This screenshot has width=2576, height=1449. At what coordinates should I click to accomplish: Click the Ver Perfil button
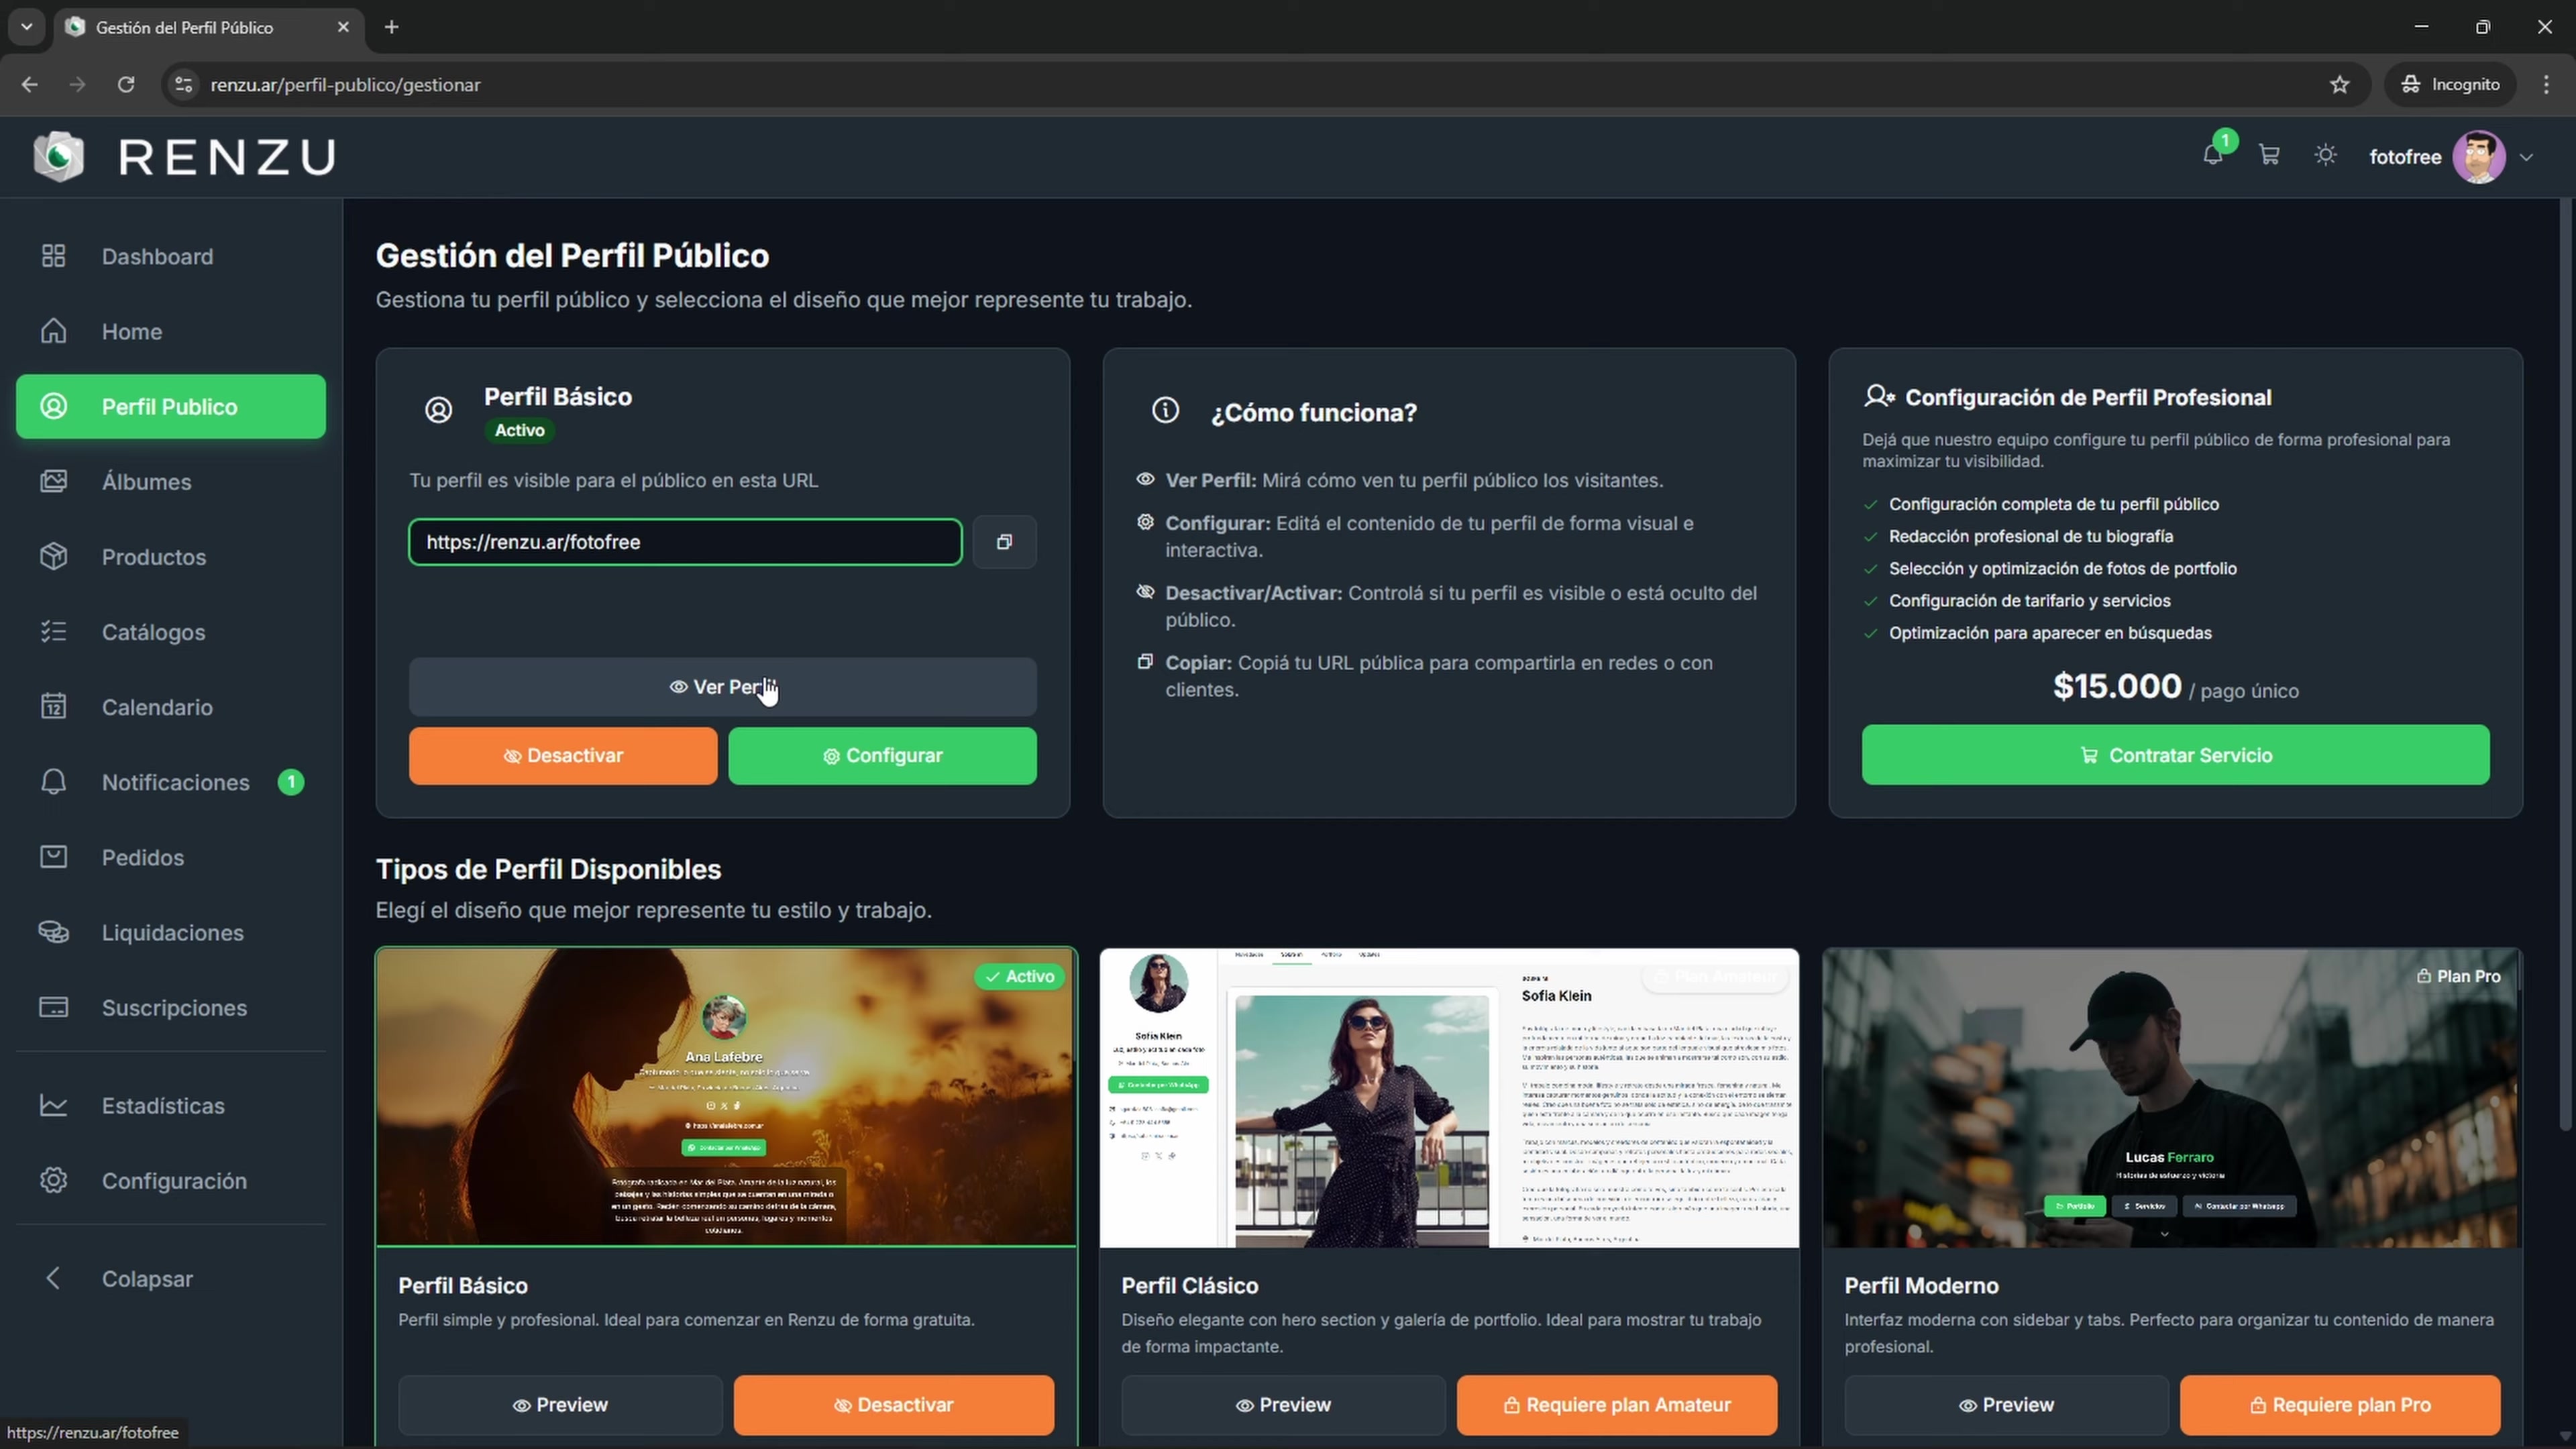[x=722, y=687]
